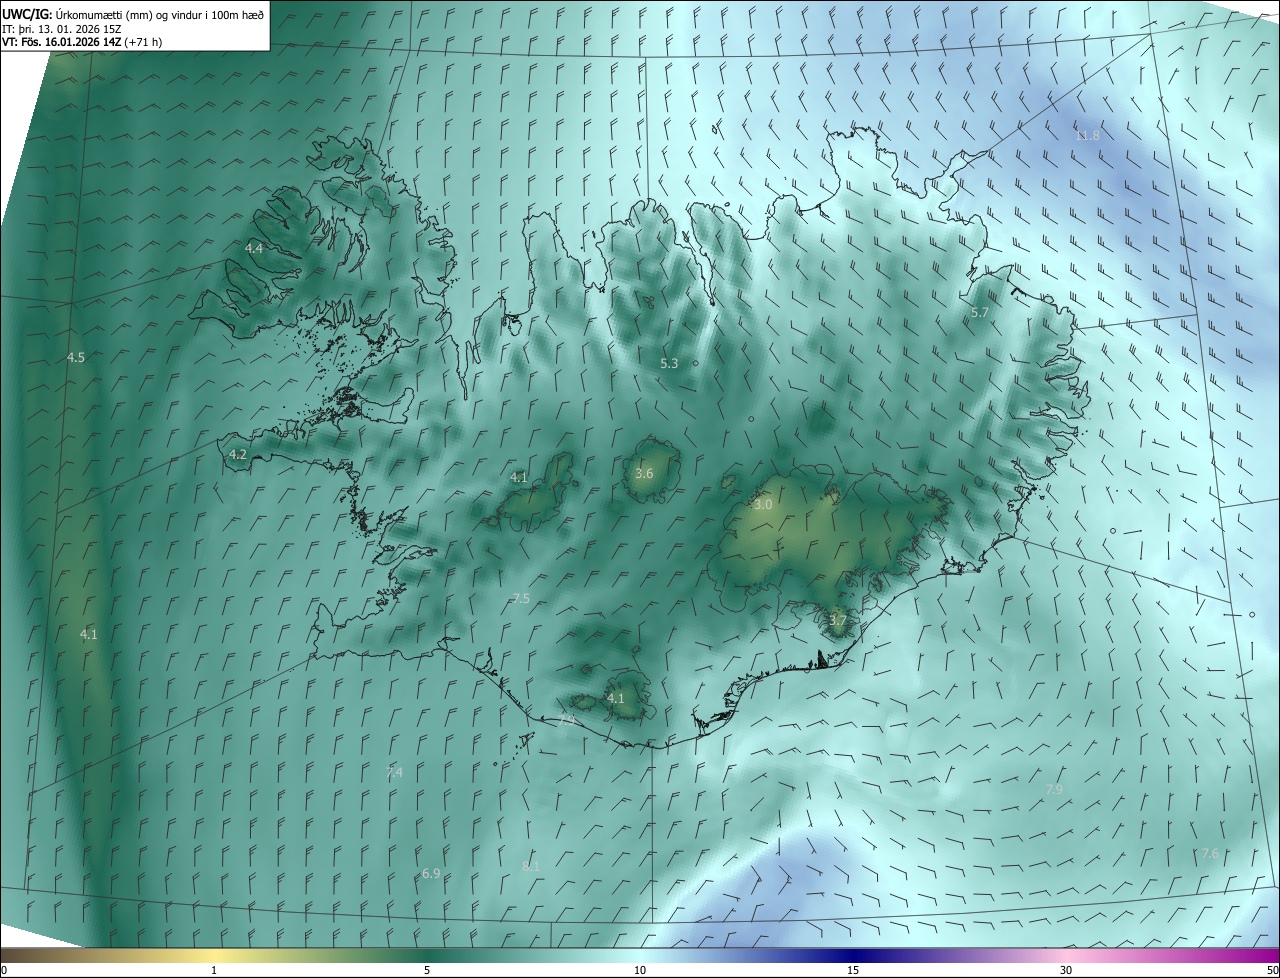1280x978 pixels.
Task: Select the 11.8 value label
Action: point(1087,136)
